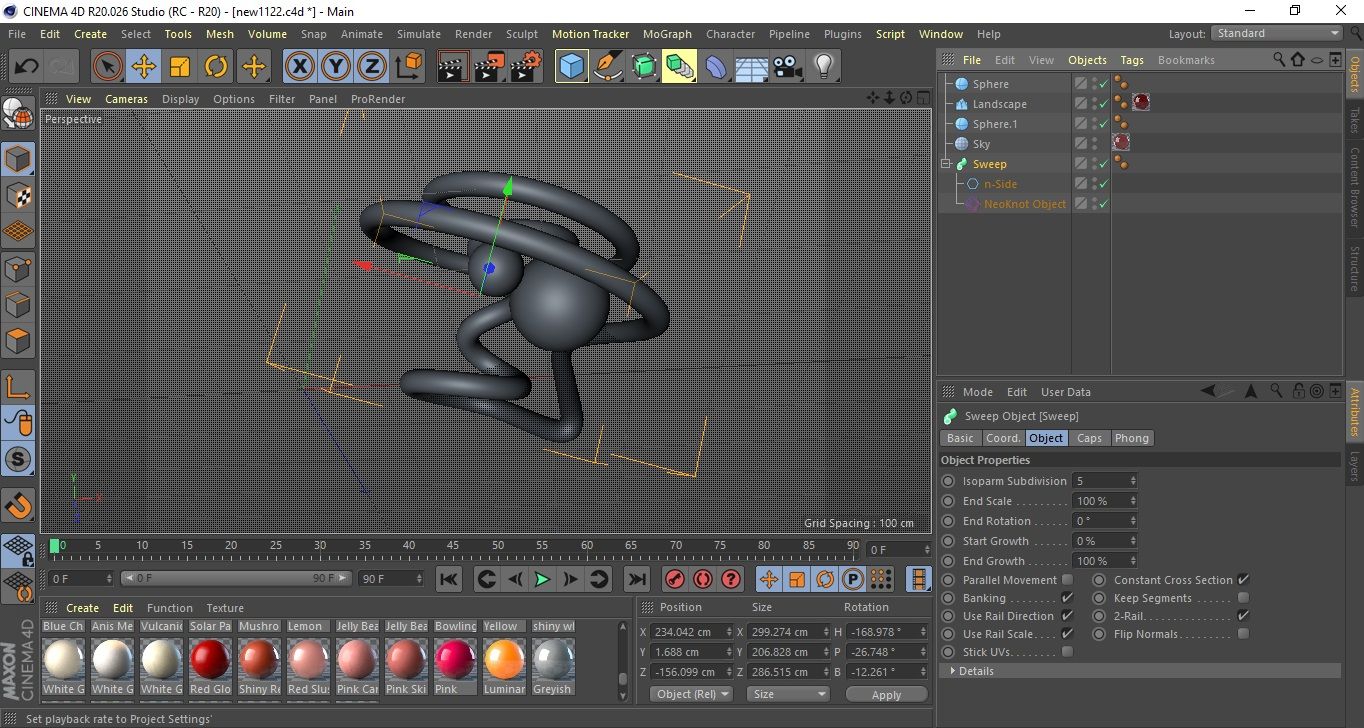Image resolution: width=1364 pixels, height=728 pixels.
Task: Open the Floor environment objects icon
Action: pyautogui.click(x=751, y=67)
